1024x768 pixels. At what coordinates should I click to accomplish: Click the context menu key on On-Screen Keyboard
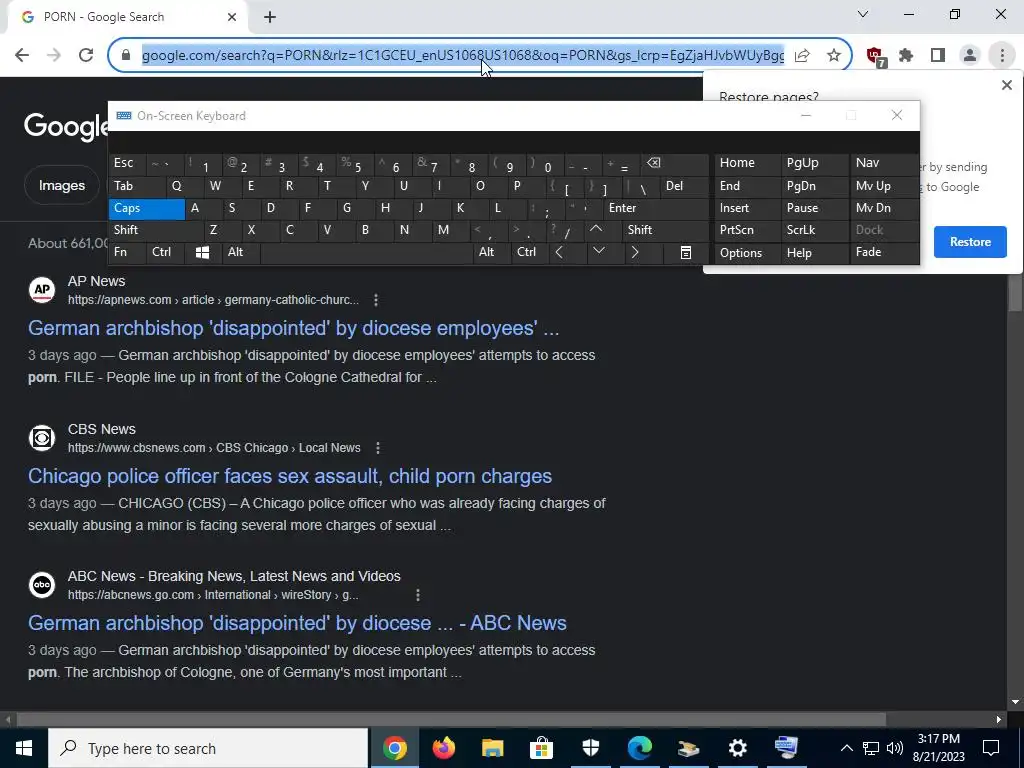[686, 253]
